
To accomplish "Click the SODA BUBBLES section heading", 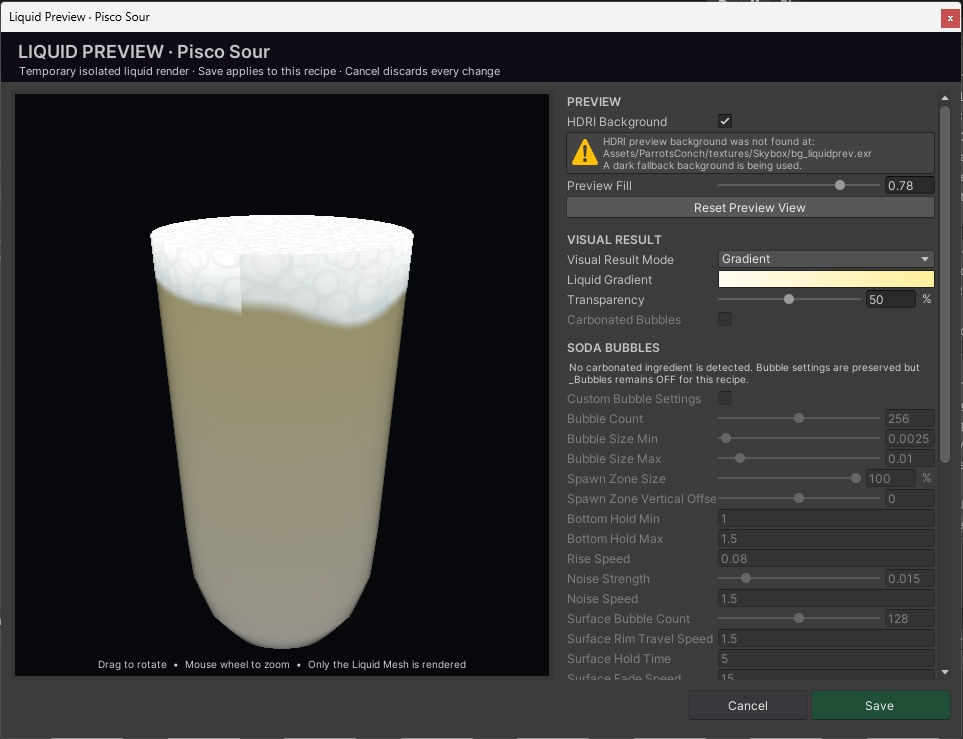I will 613,348.
